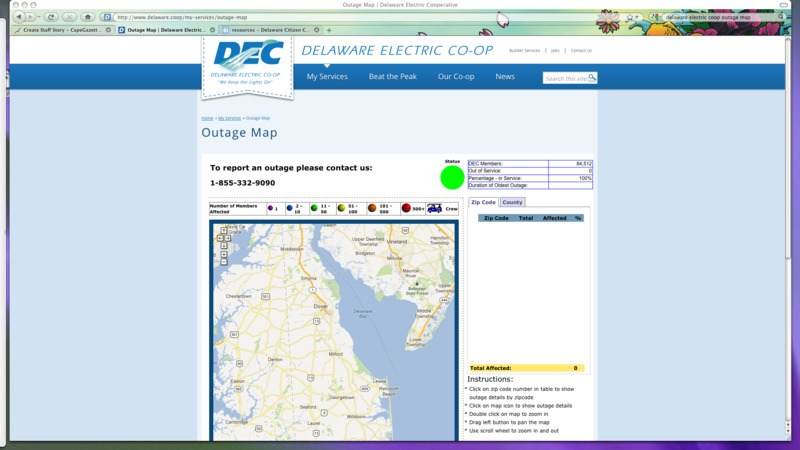
Task: Click the Total column header
Action: [526, 218]
